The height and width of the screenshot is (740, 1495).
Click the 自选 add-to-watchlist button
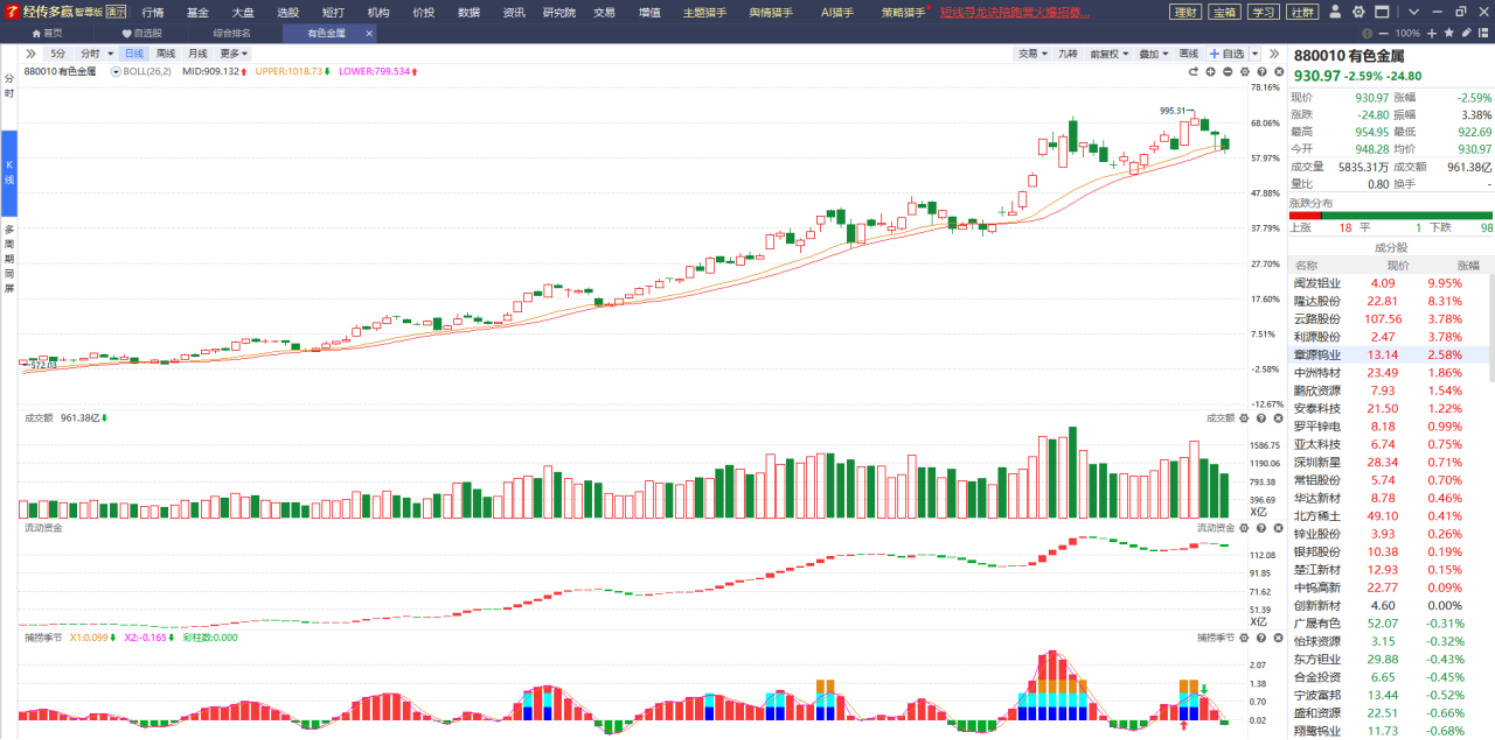[1227, 54]
